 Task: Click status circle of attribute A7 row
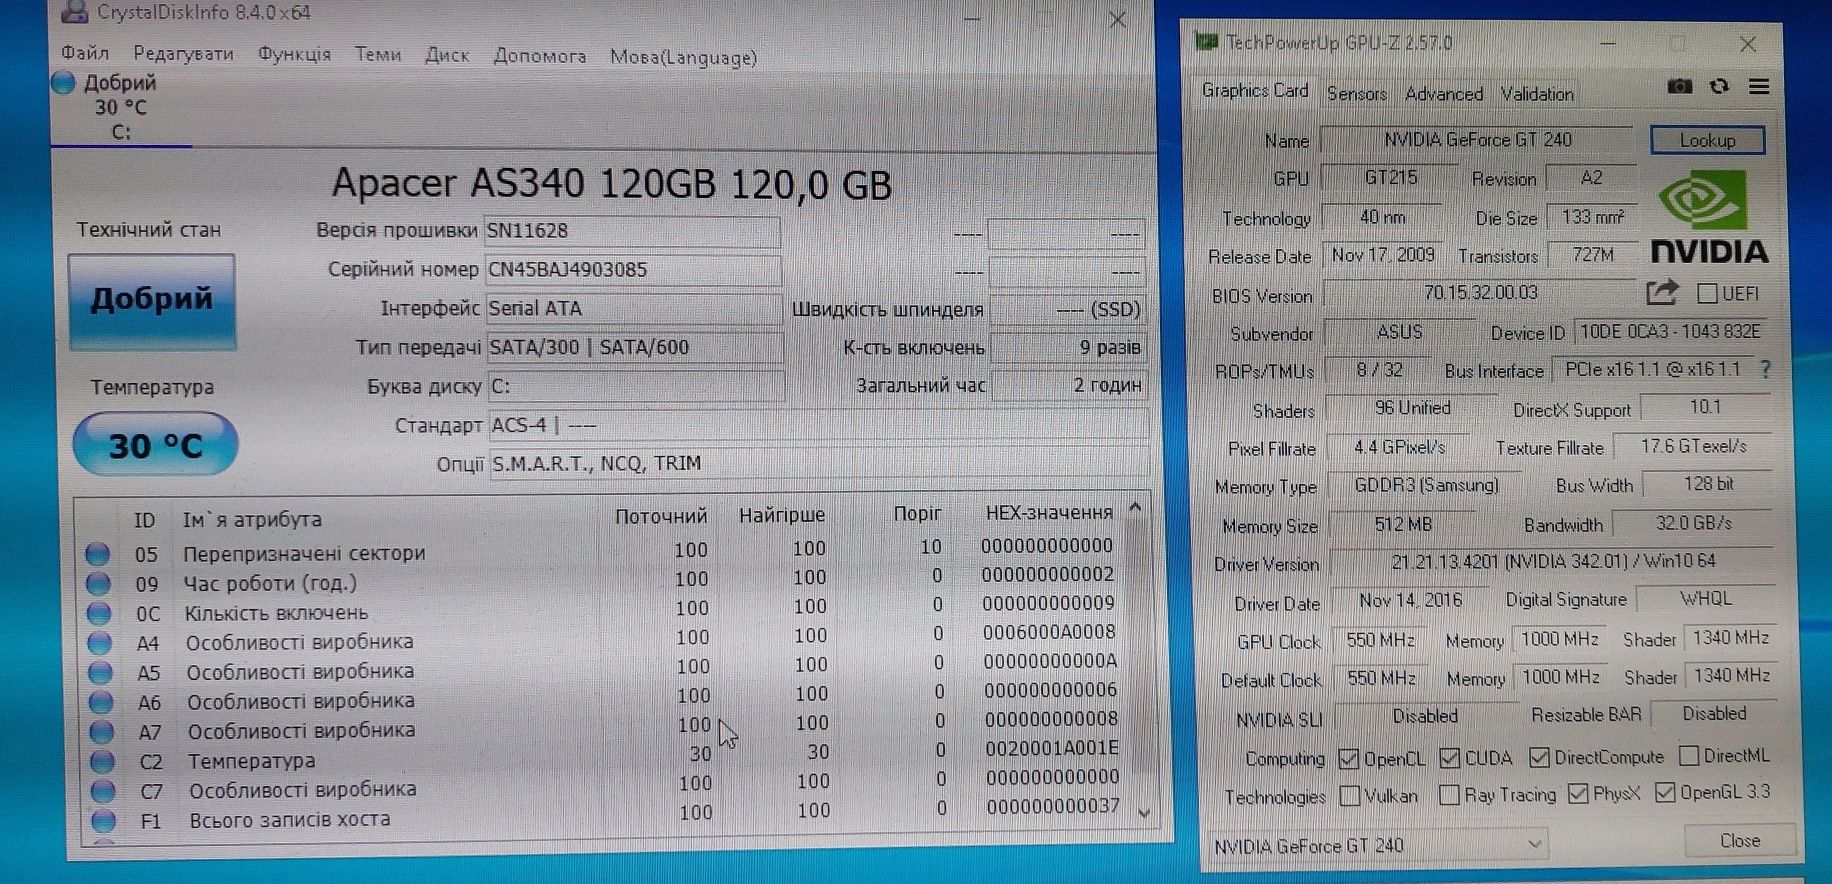[x=102, y=731]
